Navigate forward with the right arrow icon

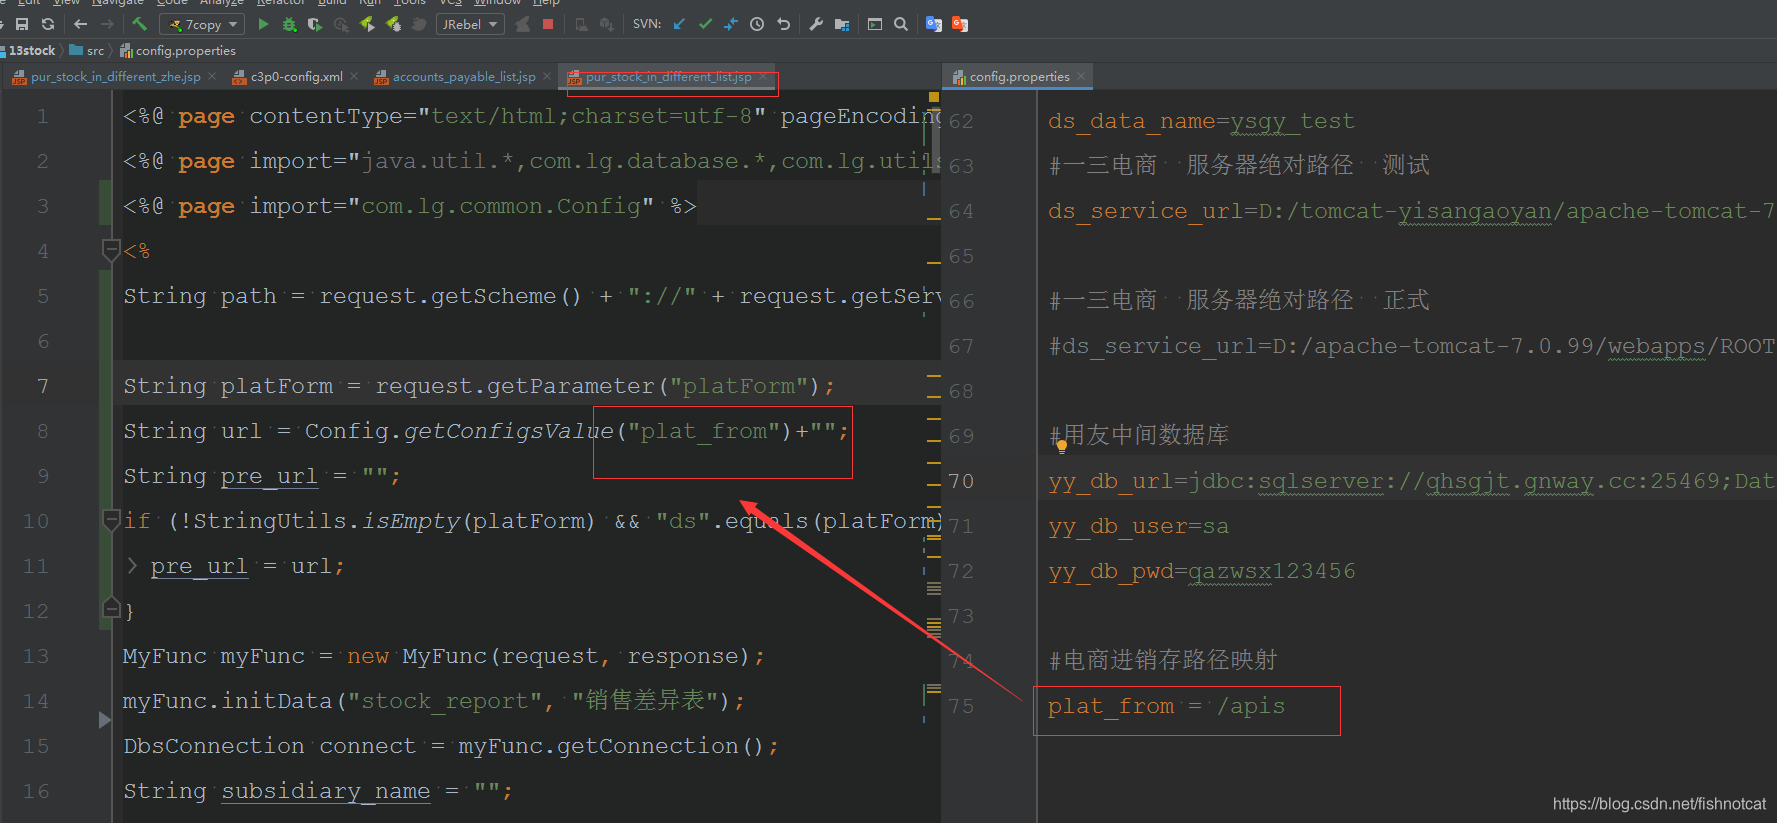tap(107, 24)
